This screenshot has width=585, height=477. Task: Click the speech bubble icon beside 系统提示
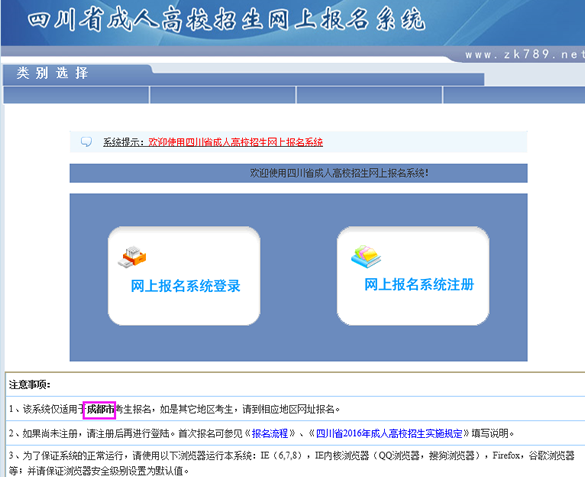point(86,142)
